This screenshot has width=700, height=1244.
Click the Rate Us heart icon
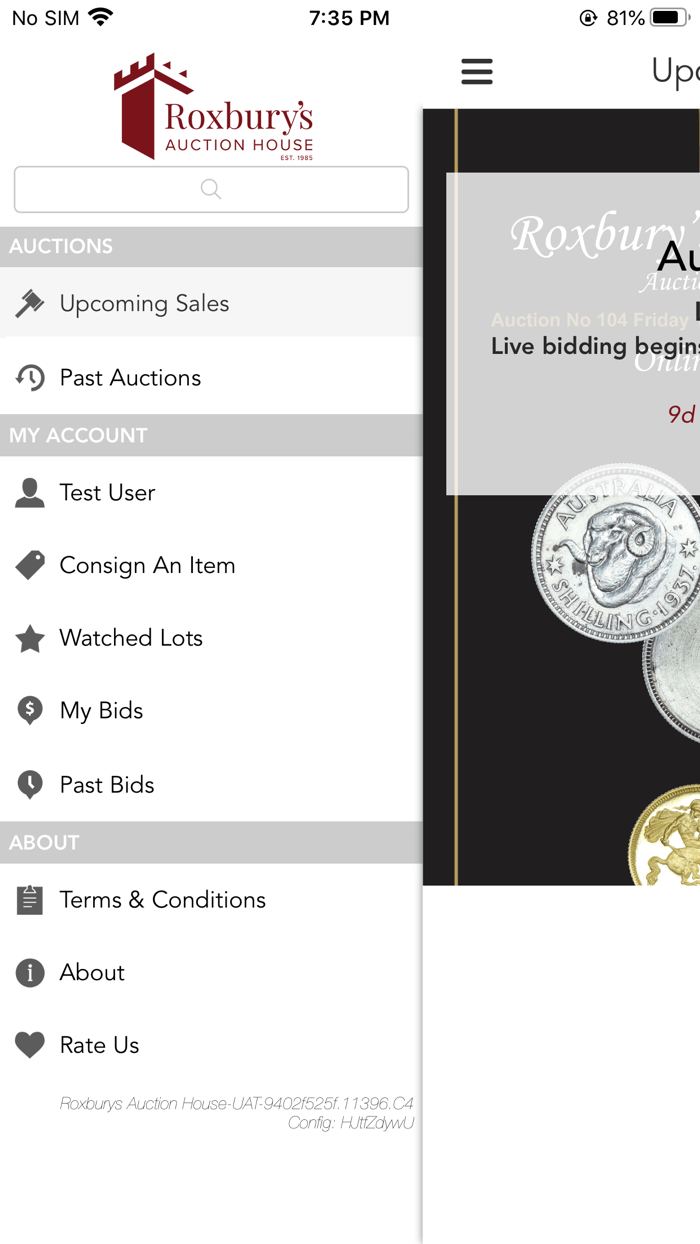30,1044
